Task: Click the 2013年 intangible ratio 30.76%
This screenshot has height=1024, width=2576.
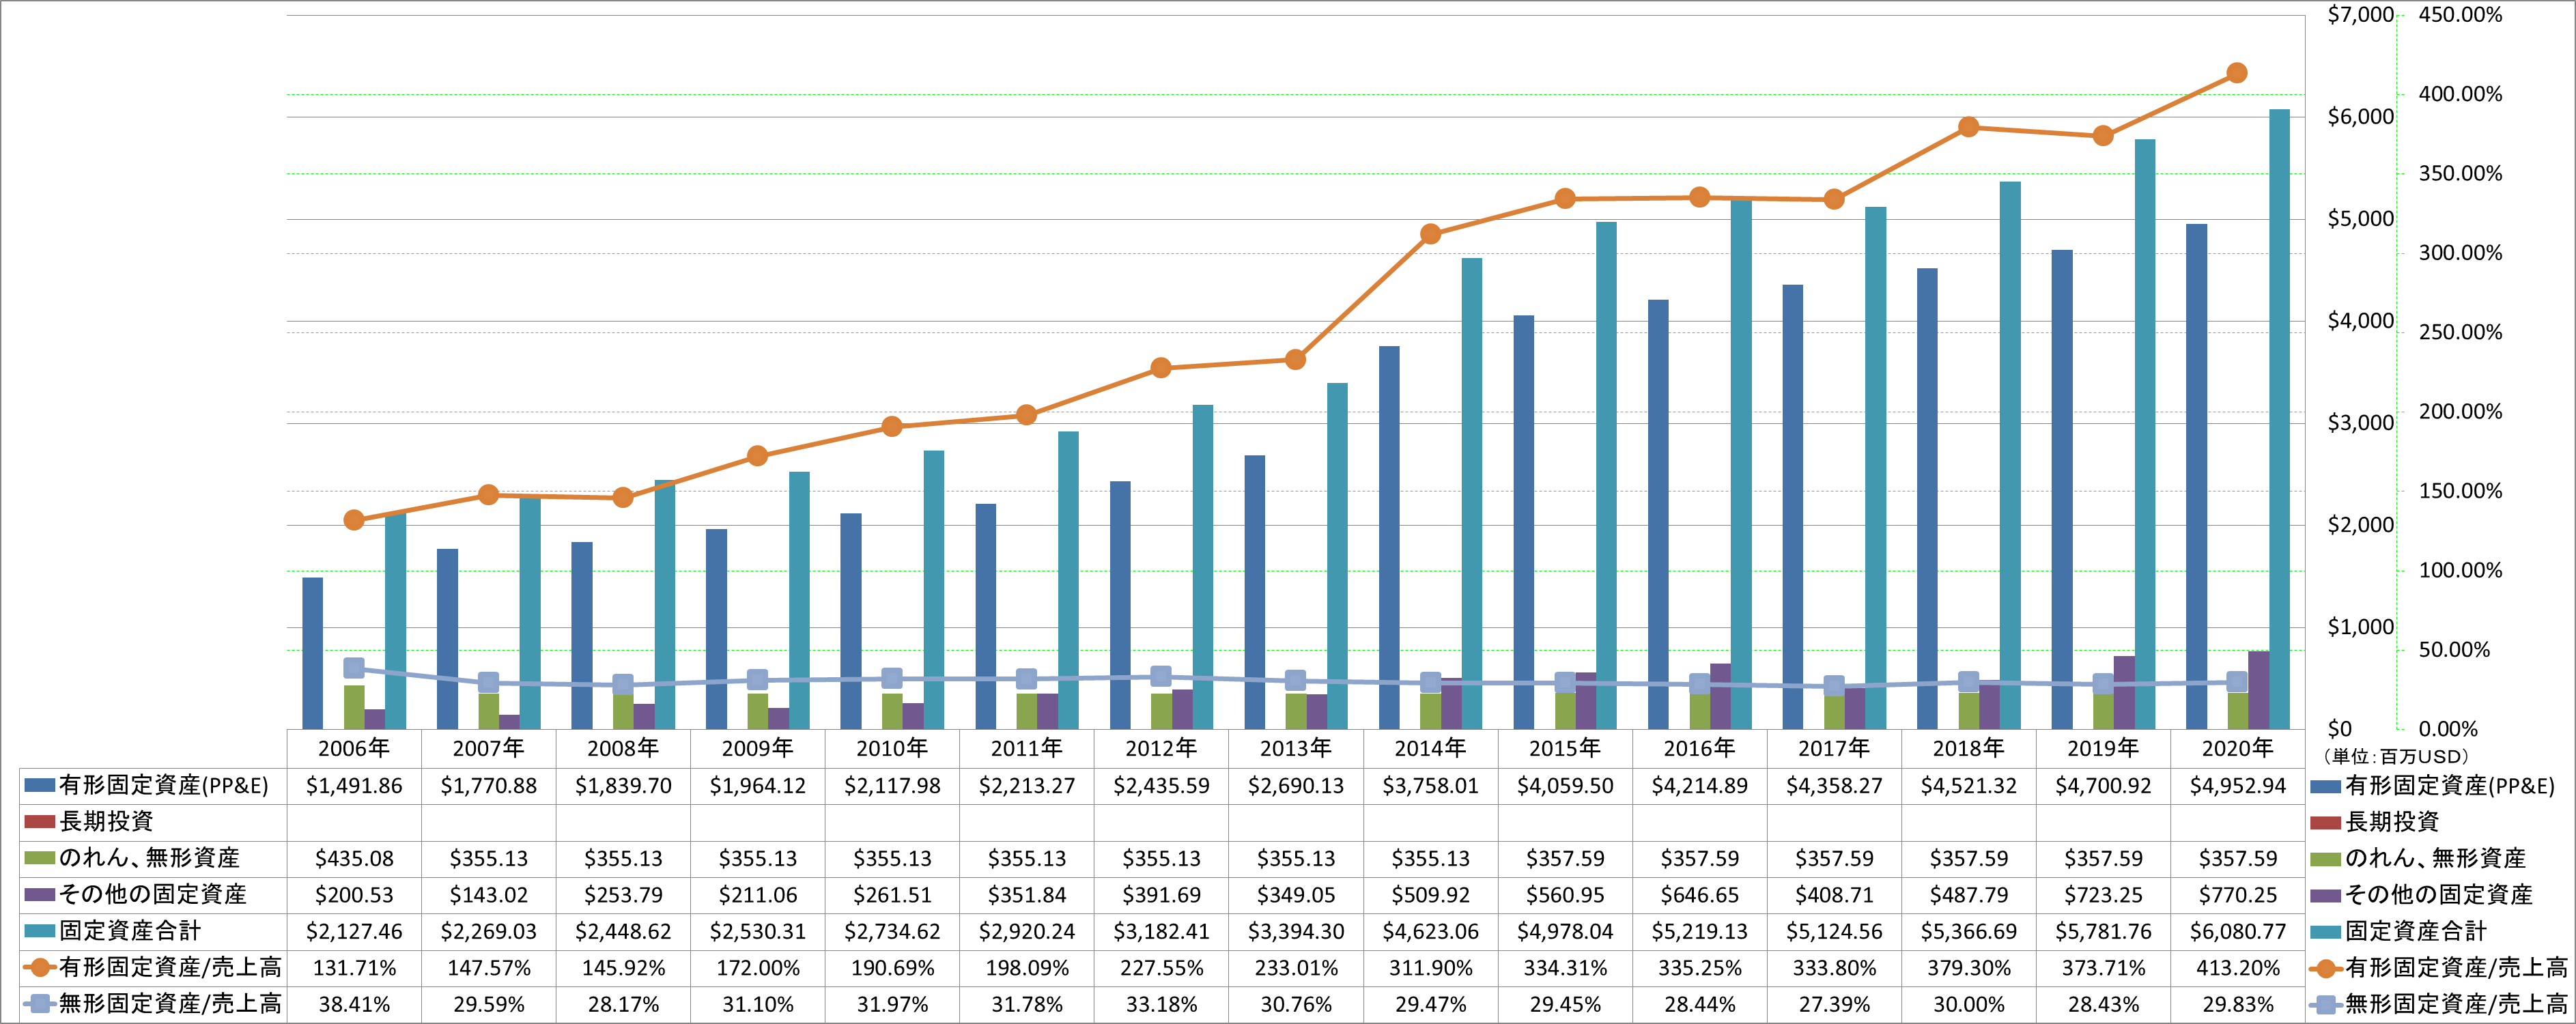Action: click(1296, 1004)
